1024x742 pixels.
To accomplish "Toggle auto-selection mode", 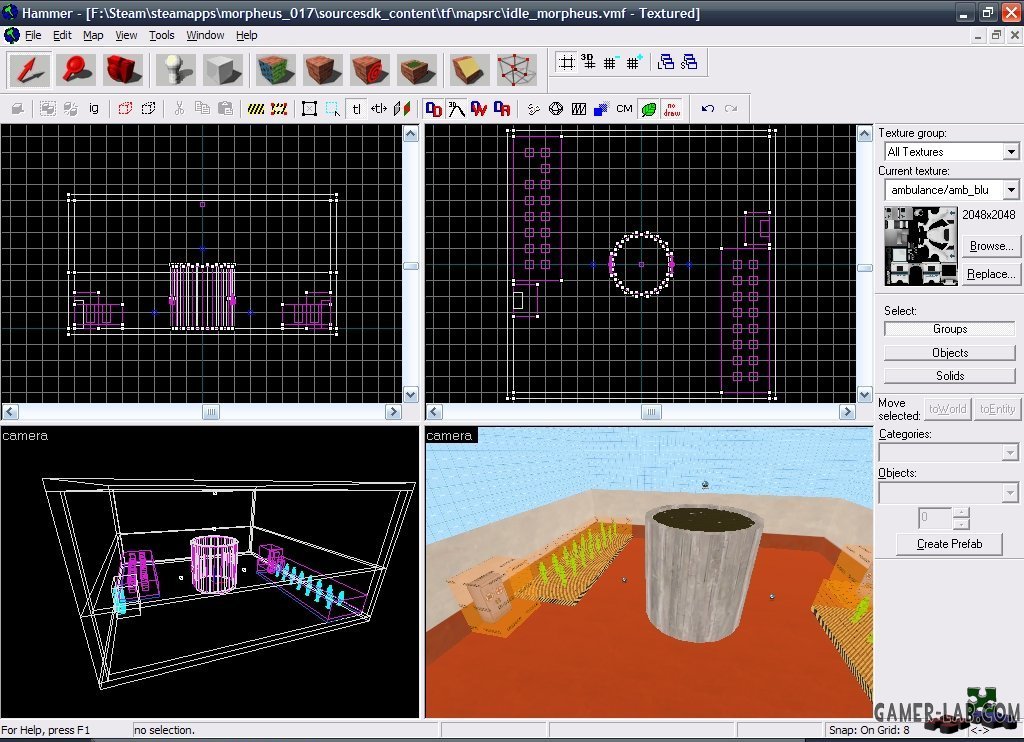I will pyautogui.click(x=333, y=108).
